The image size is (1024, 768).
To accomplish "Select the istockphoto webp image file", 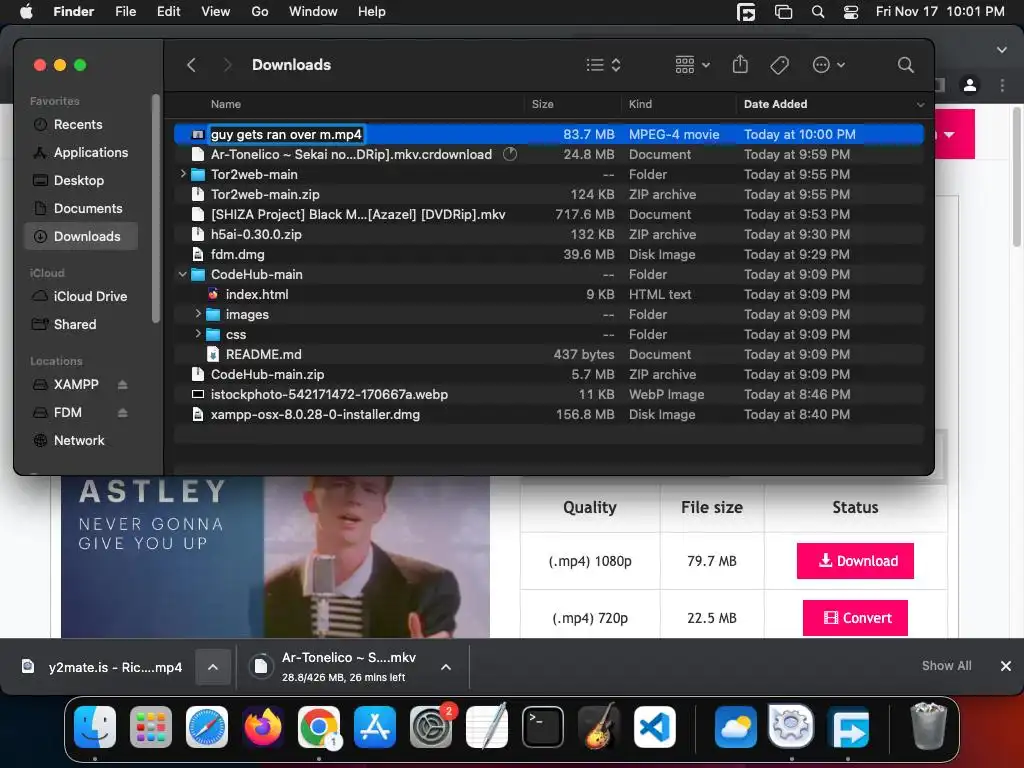I will (x=549, y=394).
